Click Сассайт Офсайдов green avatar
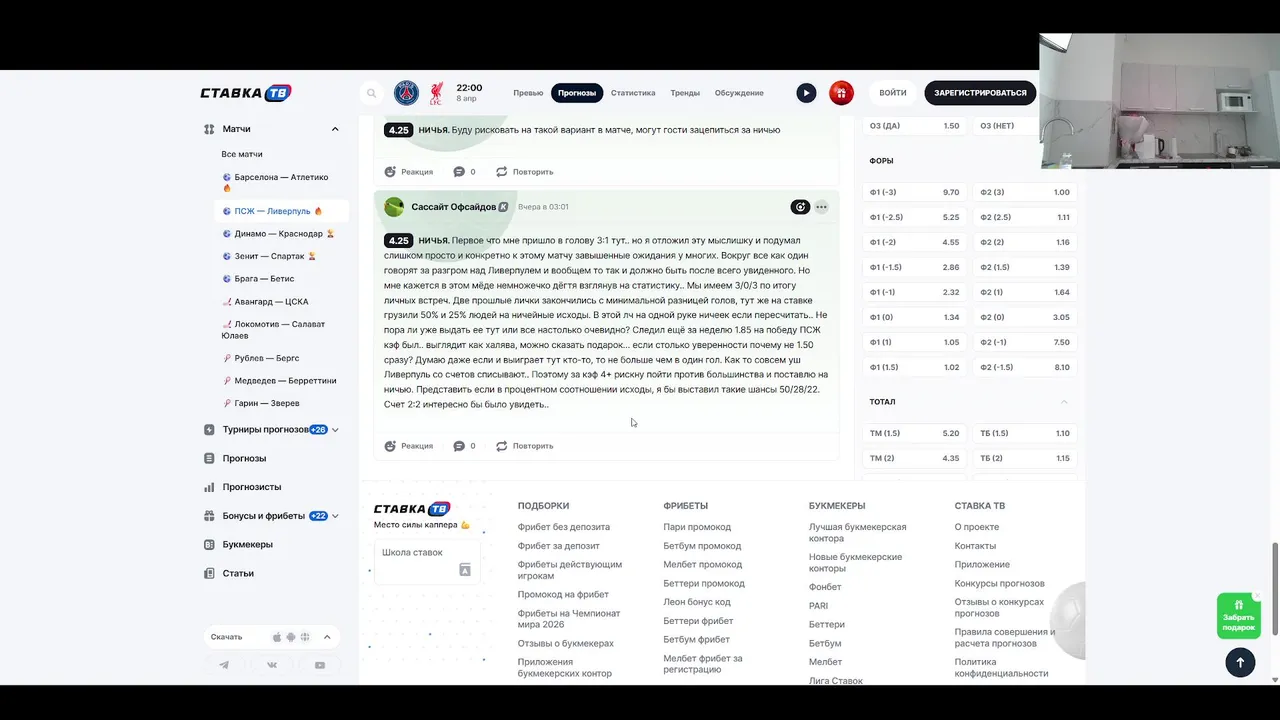The width and height of the screenshot is (1280, 720). pos(394,207)
